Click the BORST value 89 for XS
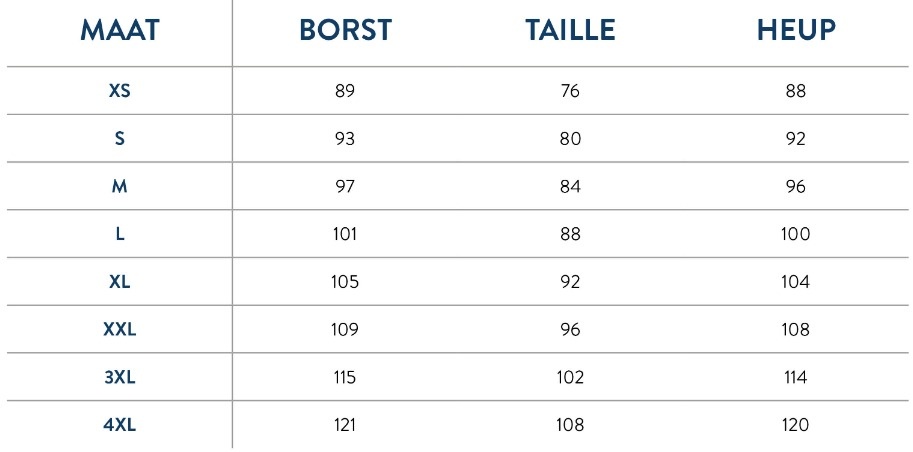This screenshot has height=452, width=913. point(345,91)
